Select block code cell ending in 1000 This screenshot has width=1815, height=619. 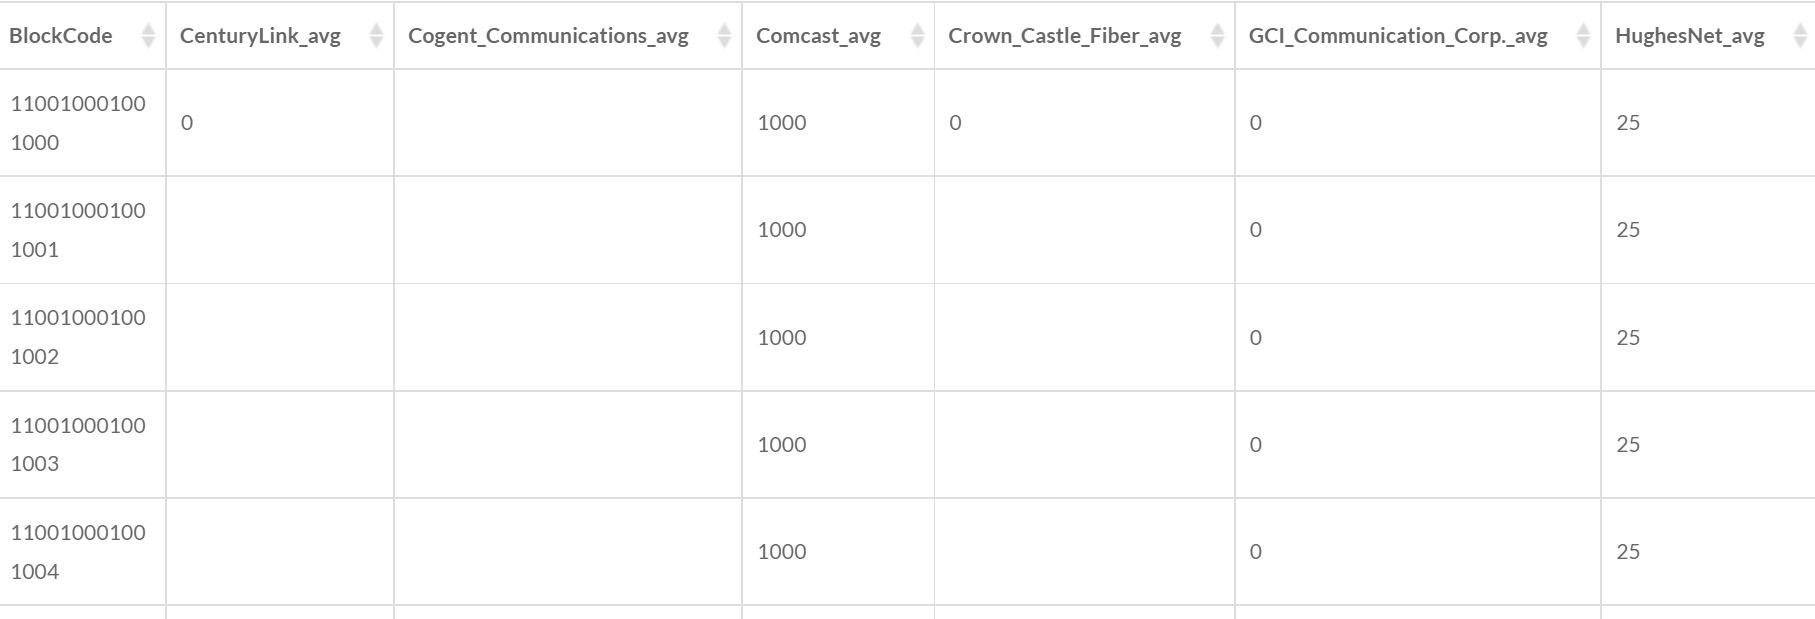78,123
